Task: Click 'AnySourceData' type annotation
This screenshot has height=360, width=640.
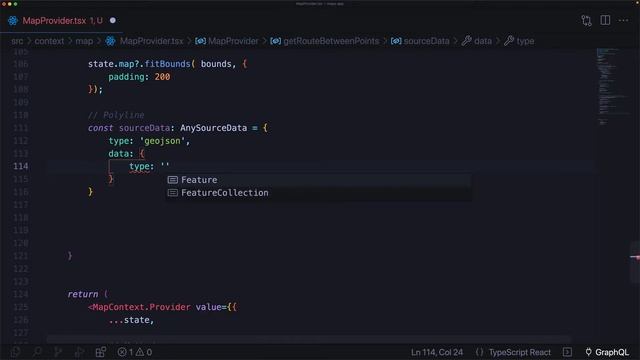Action: click(x=213, y=128)
